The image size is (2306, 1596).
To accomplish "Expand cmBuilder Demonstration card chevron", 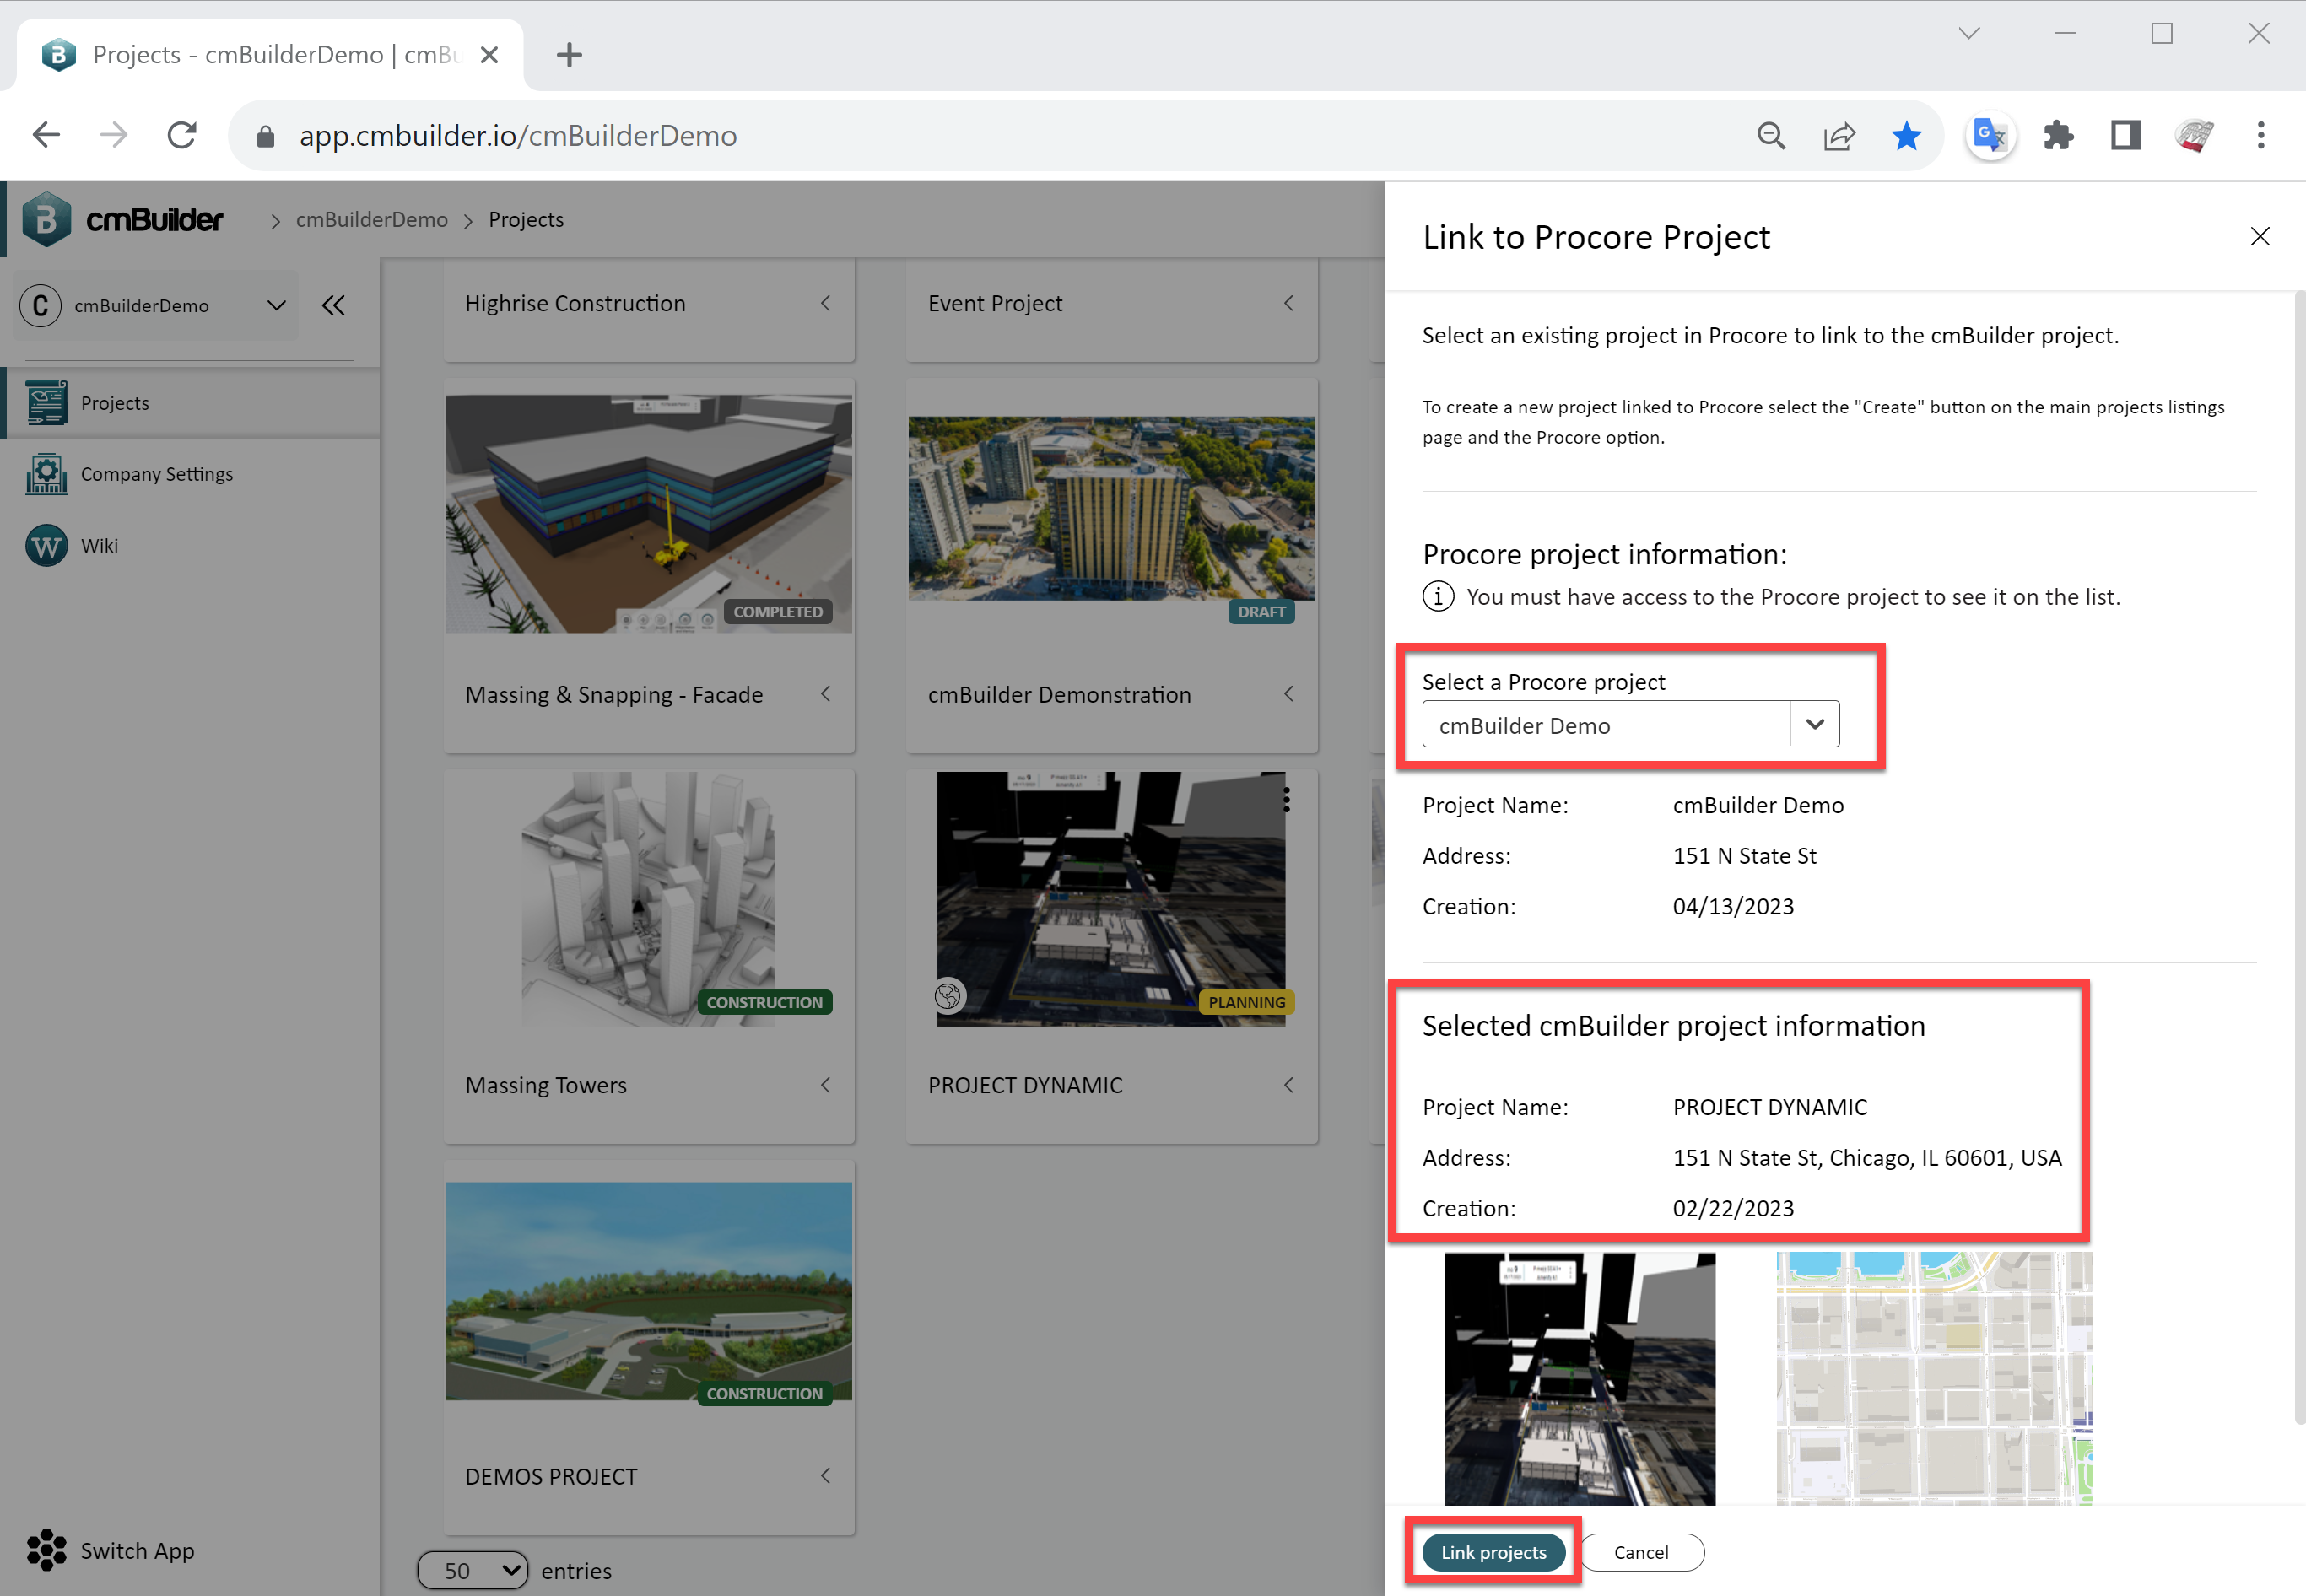I will (x=1289, y=693).
